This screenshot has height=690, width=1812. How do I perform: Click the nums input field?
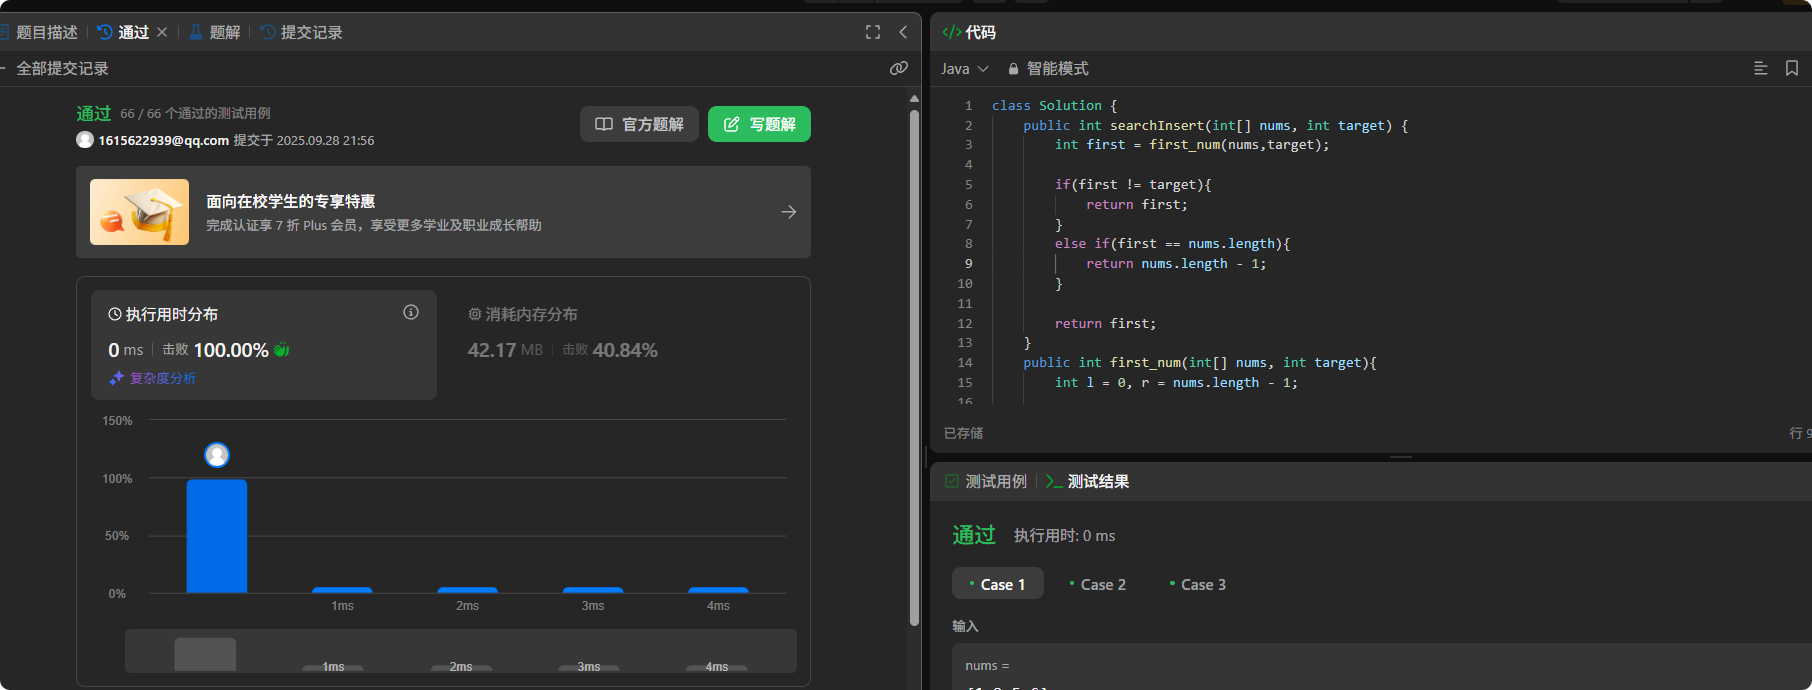pos(1382,668)
